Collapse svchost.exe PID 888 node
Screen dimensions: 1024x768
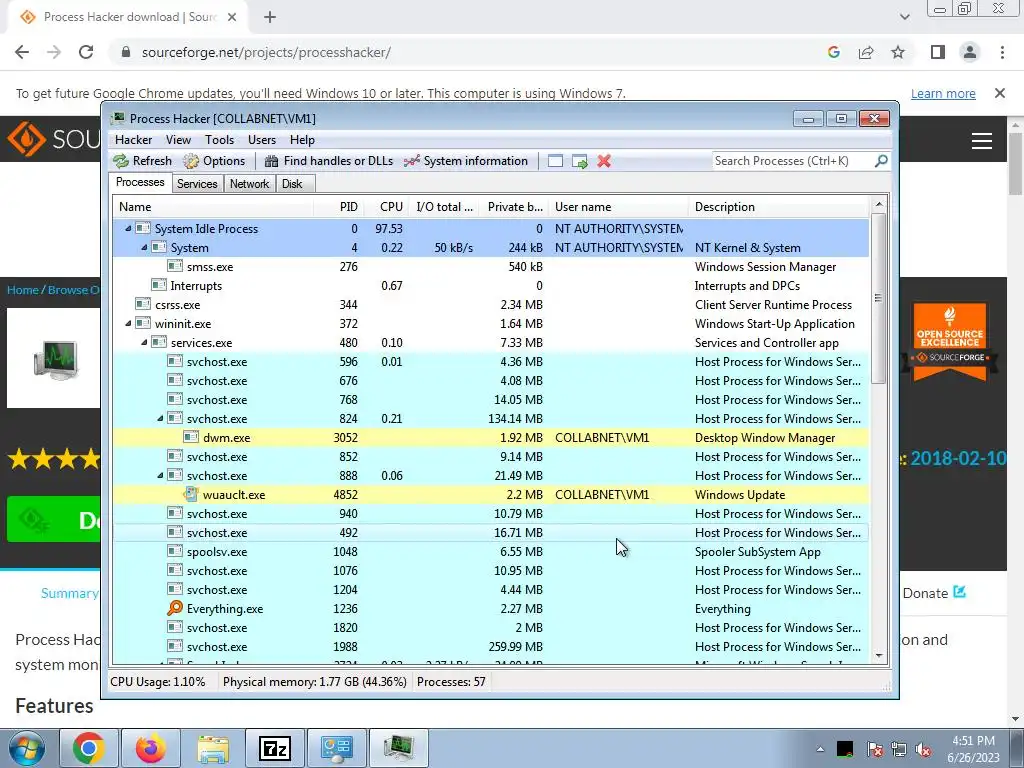point(161,475)
